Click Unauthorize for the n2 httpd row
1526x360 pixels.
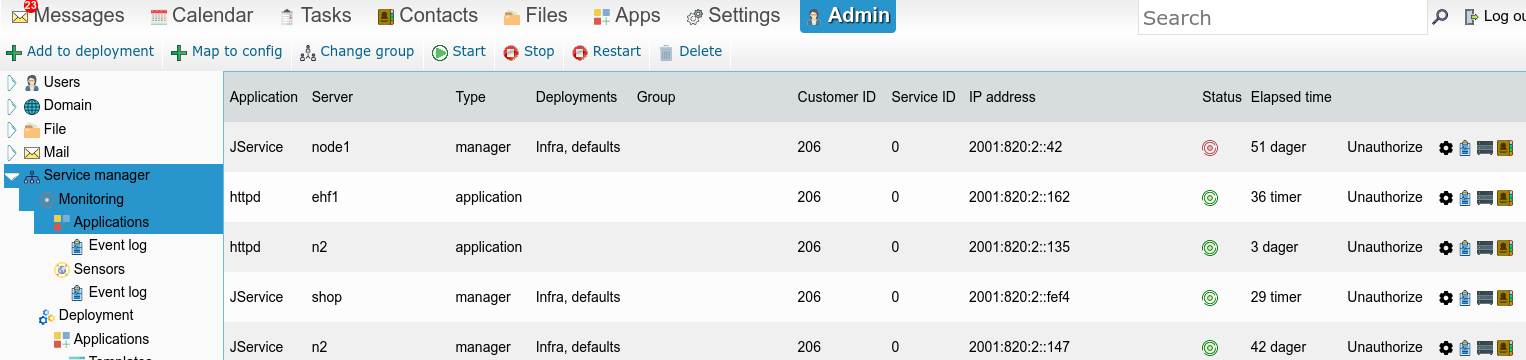click(1384, 247)
